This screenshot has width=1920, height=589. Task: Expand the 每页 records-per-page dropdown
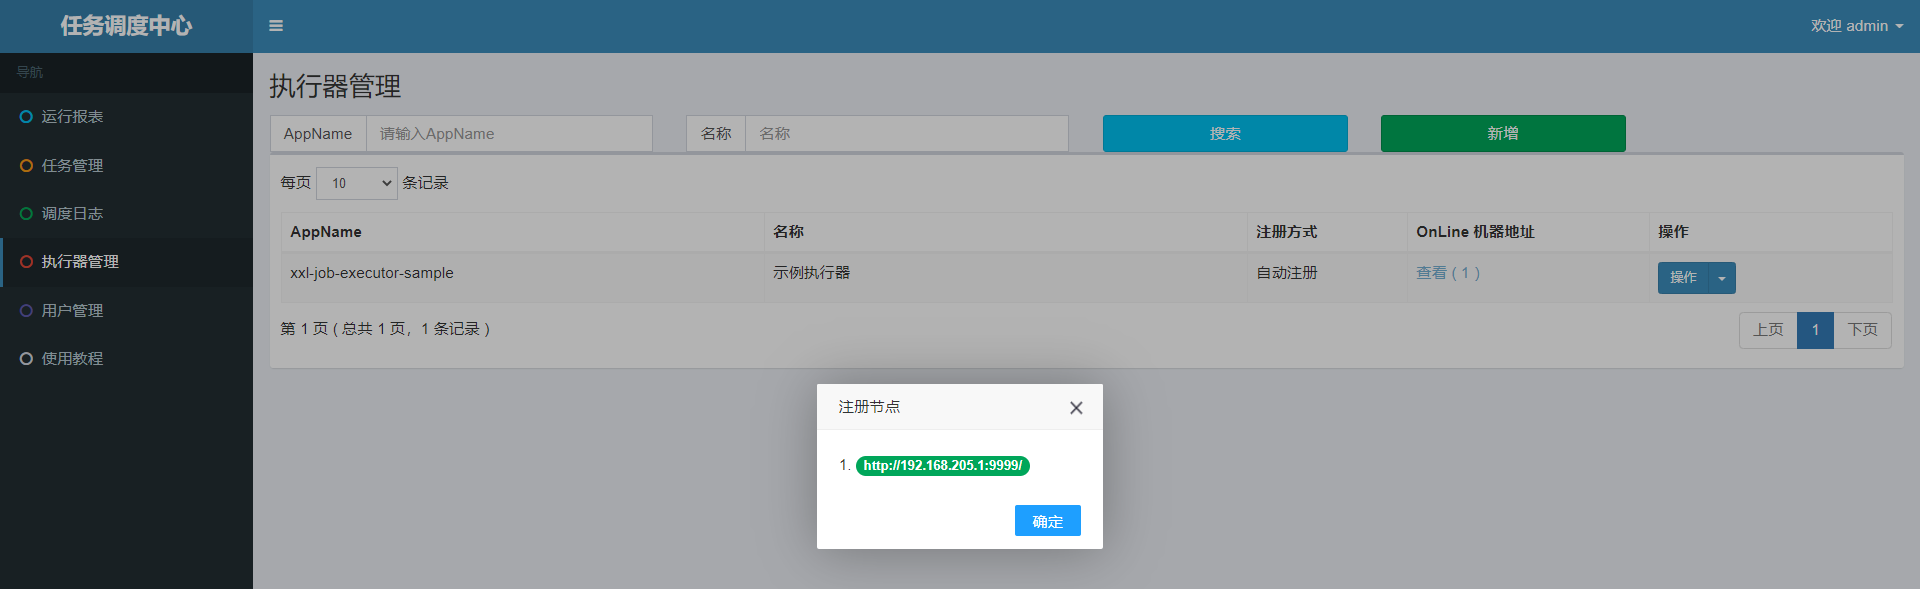(357, 183)
